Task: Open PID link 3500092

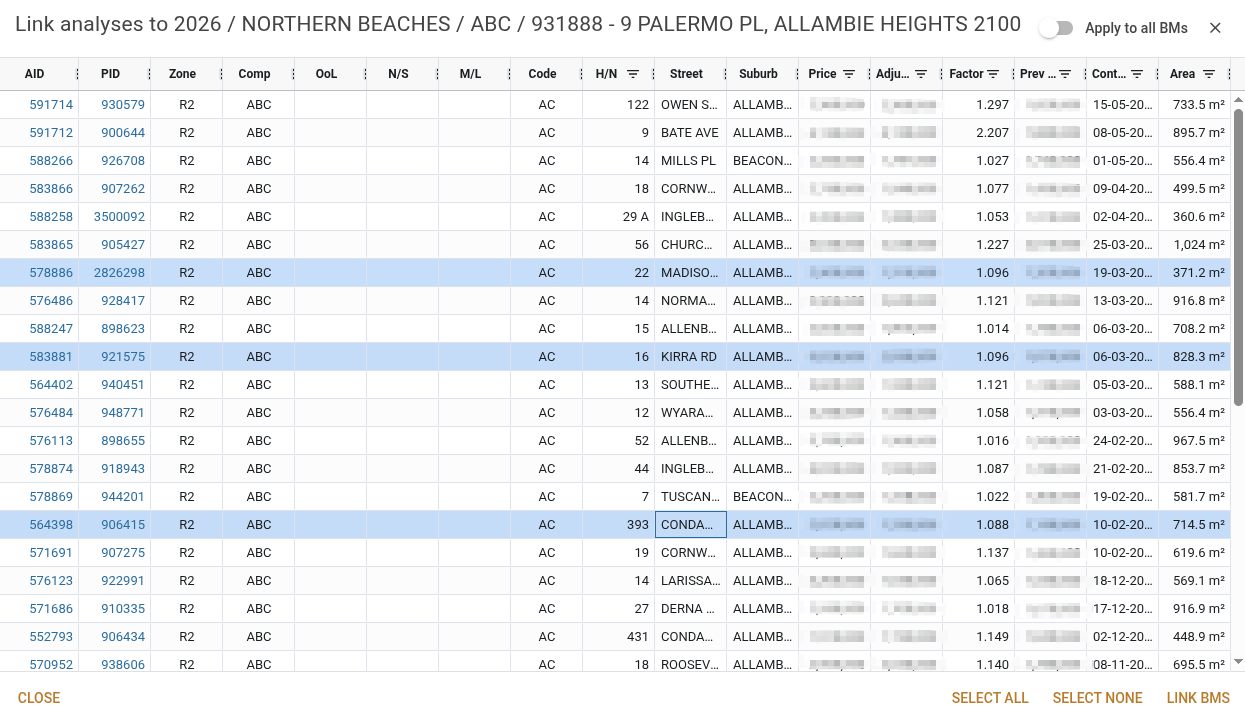Action: [119, 216]
